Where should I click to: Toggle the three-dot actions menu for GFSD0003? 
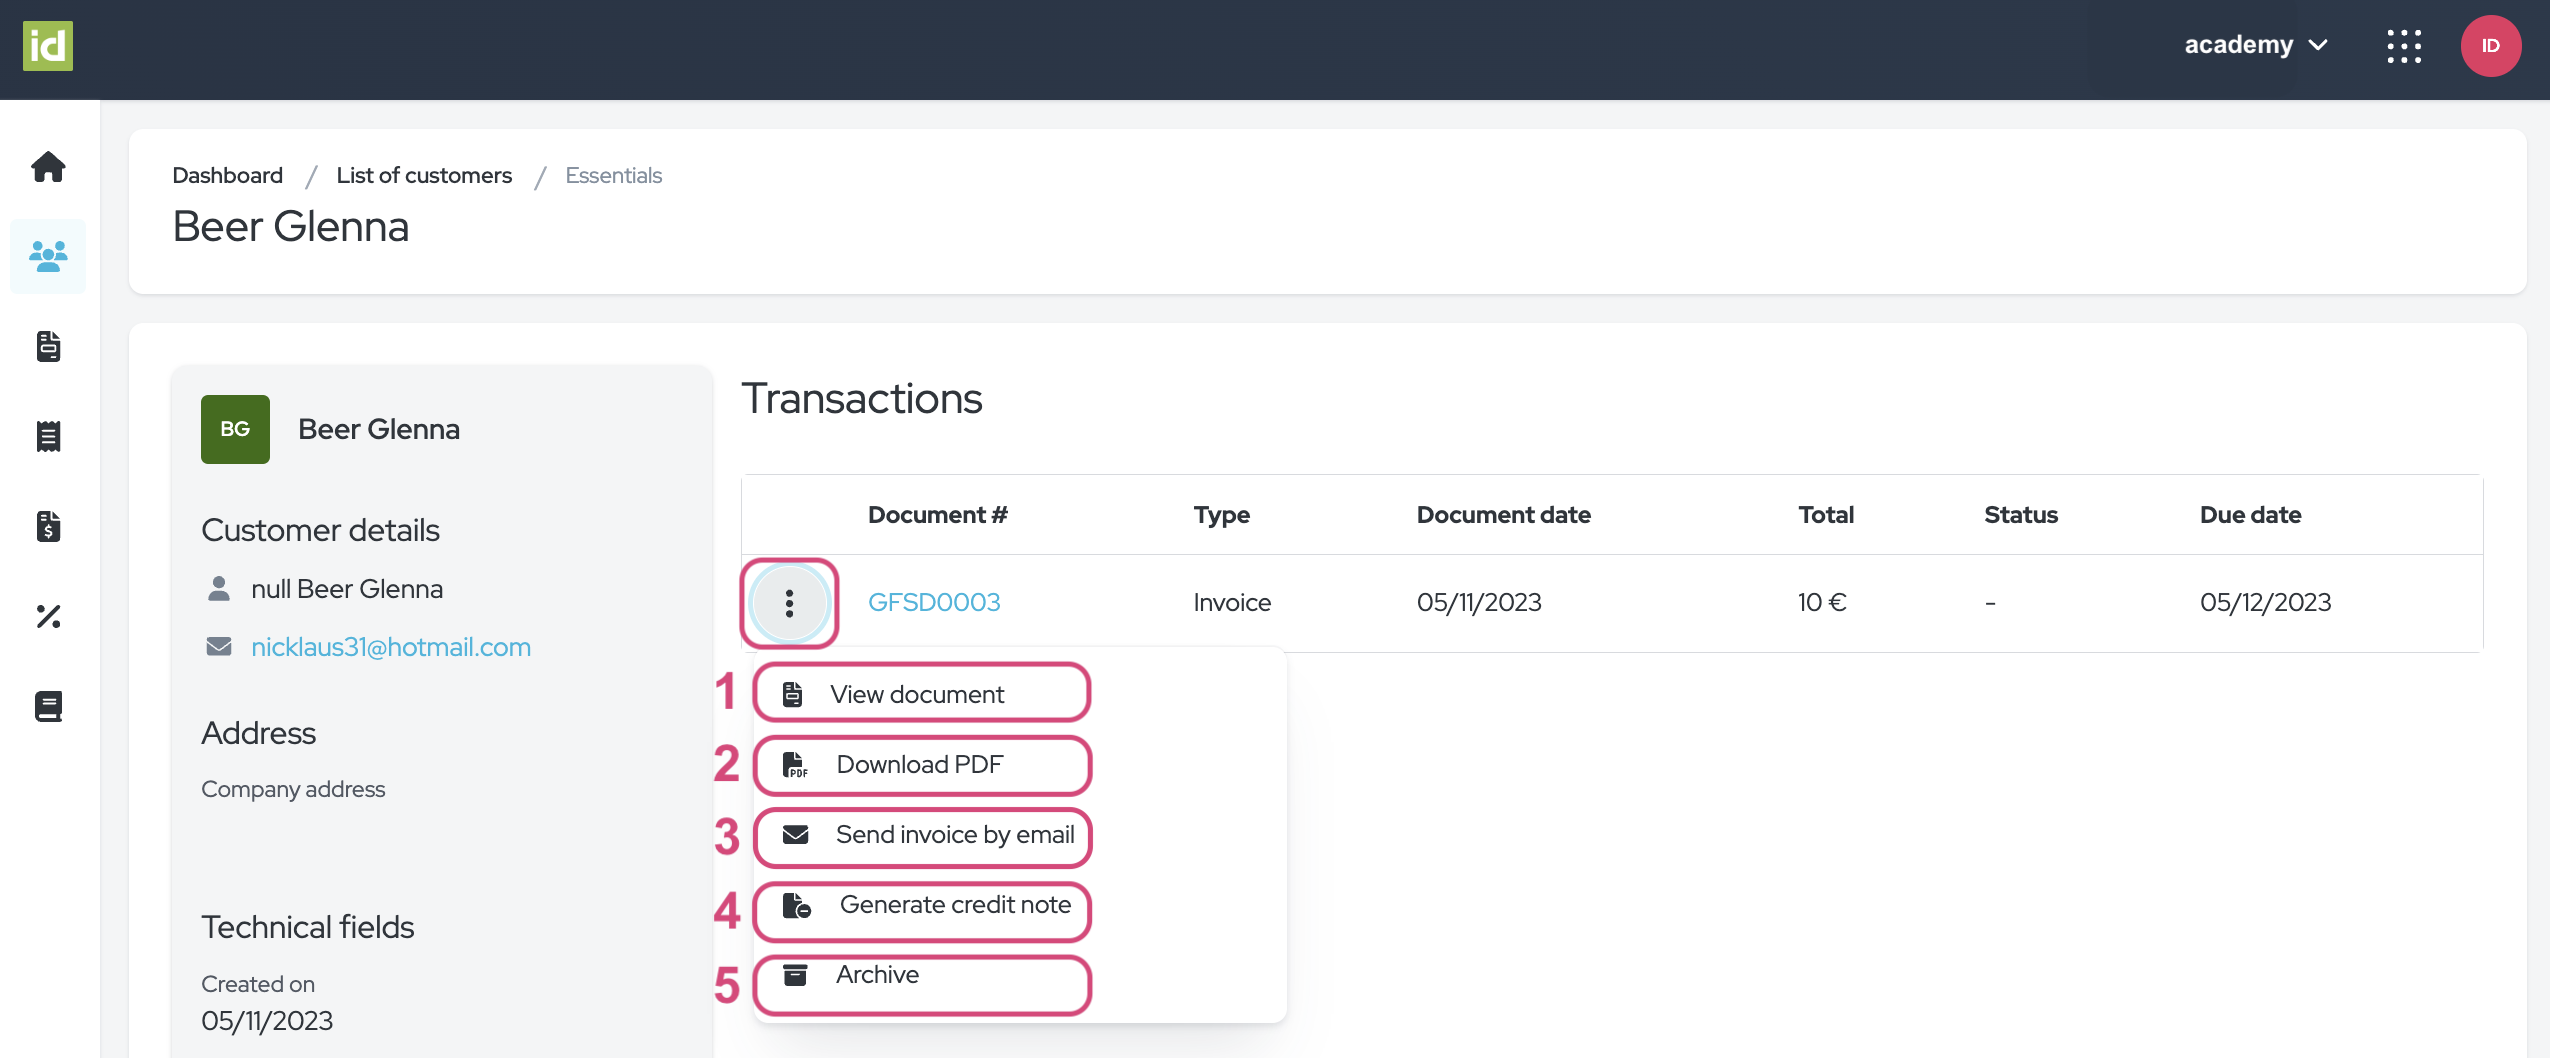coord(789,603)
